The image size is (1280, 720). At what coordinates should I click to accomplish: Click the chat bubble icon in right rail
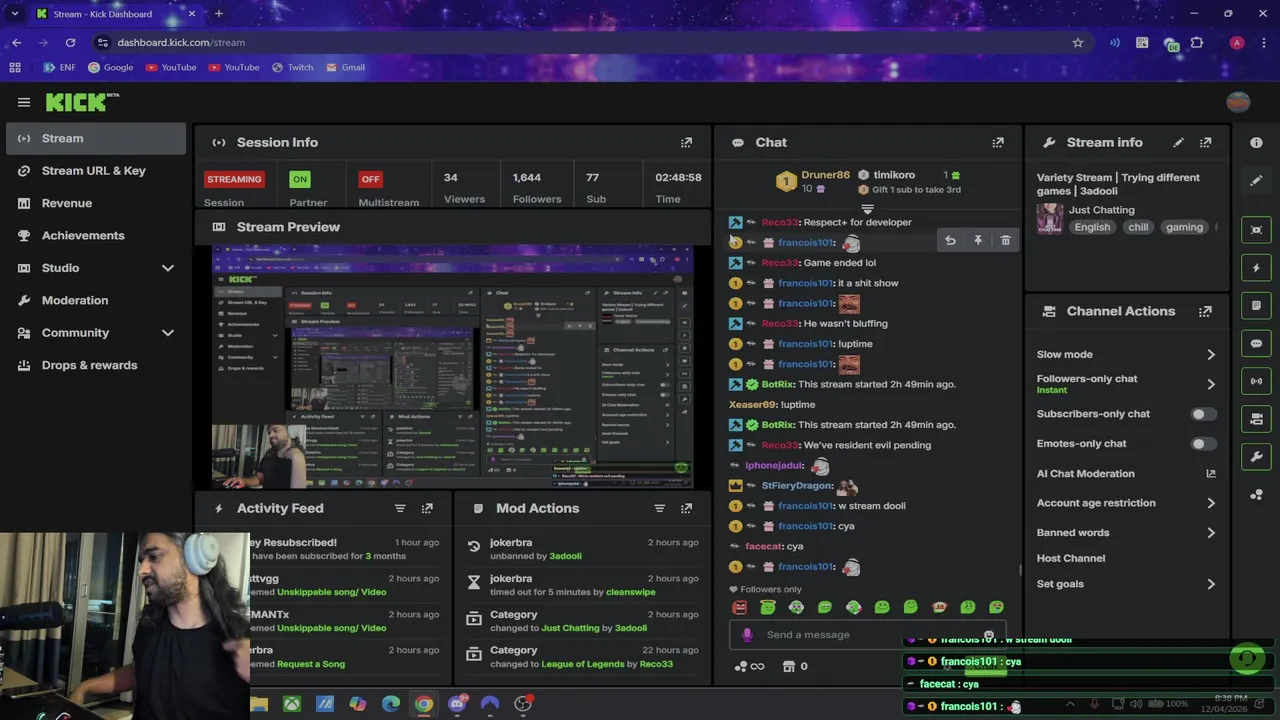[1256, 344]
